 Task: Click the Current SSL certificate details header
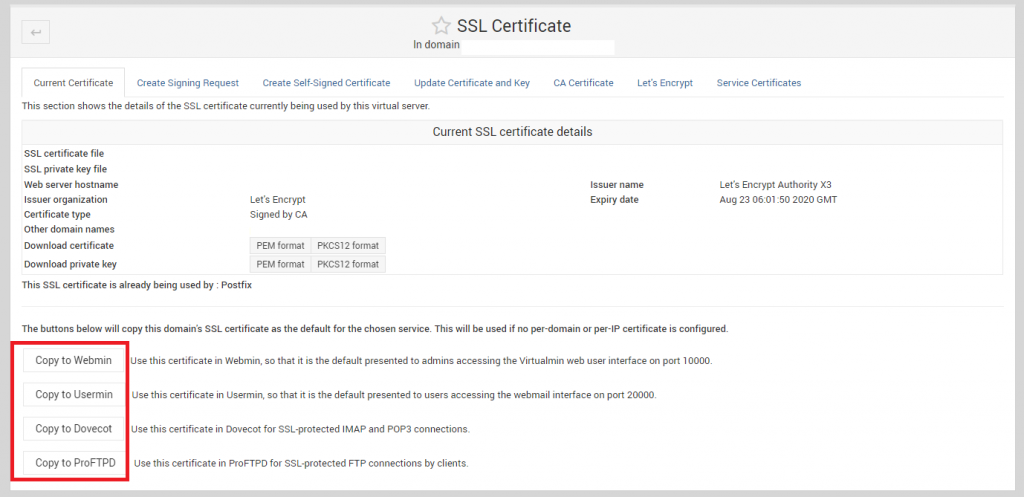512,132
